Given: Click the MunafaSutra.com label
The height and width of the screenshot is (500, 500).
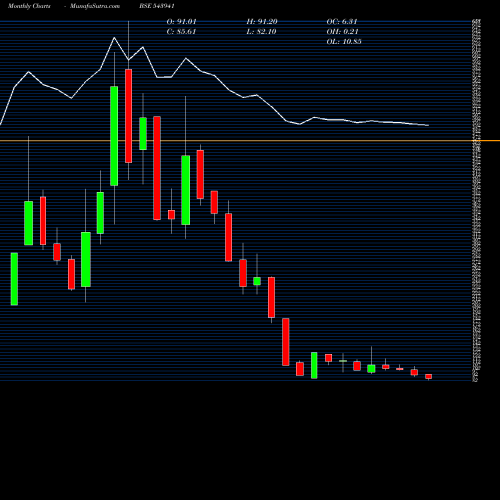Looking at the screenshot, I should pos(95,6).
